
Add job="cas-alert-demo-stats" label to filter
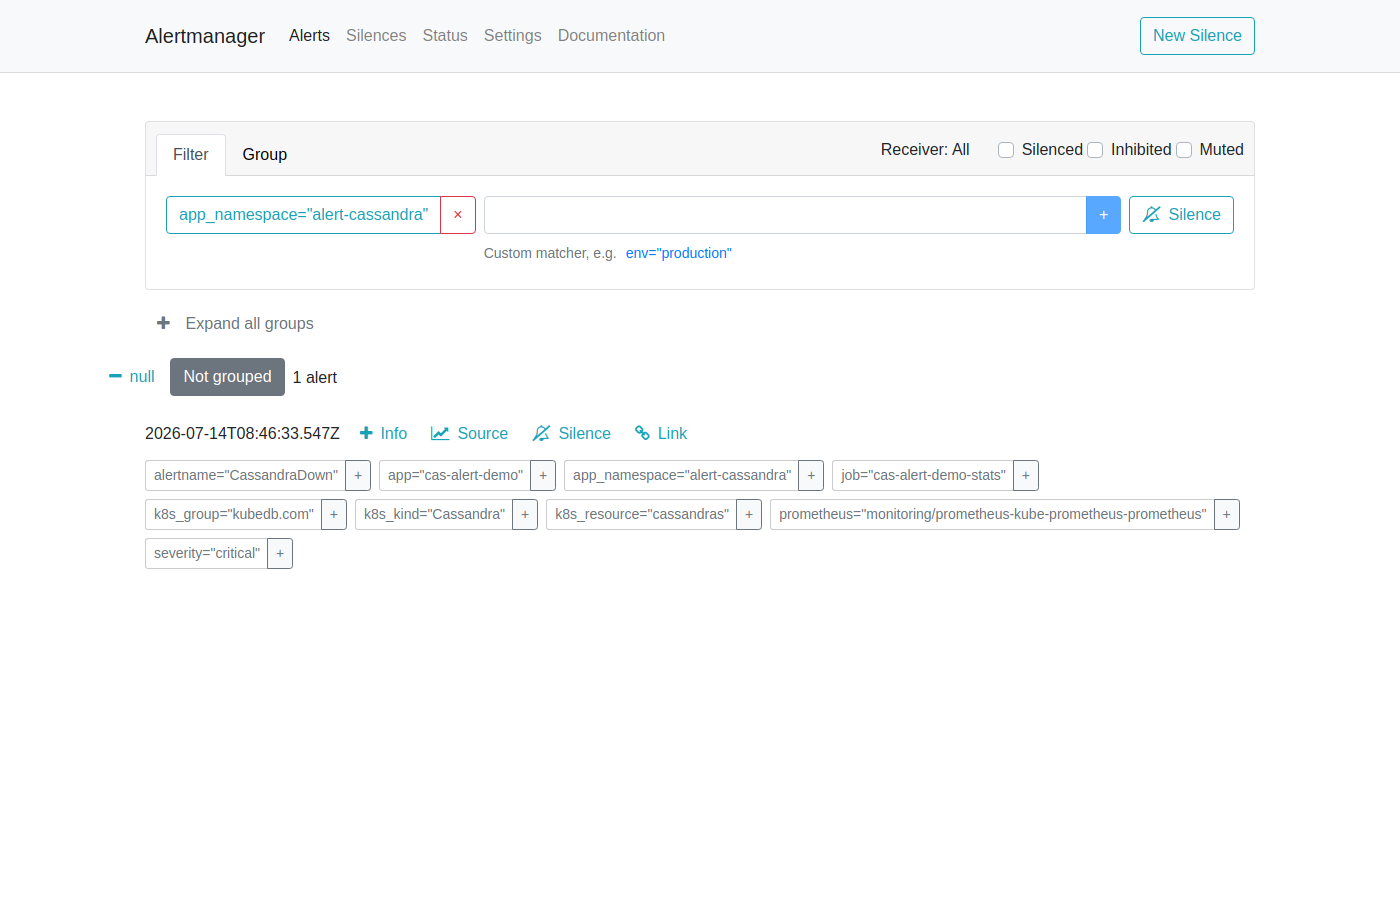click(x=1026, y=476)
